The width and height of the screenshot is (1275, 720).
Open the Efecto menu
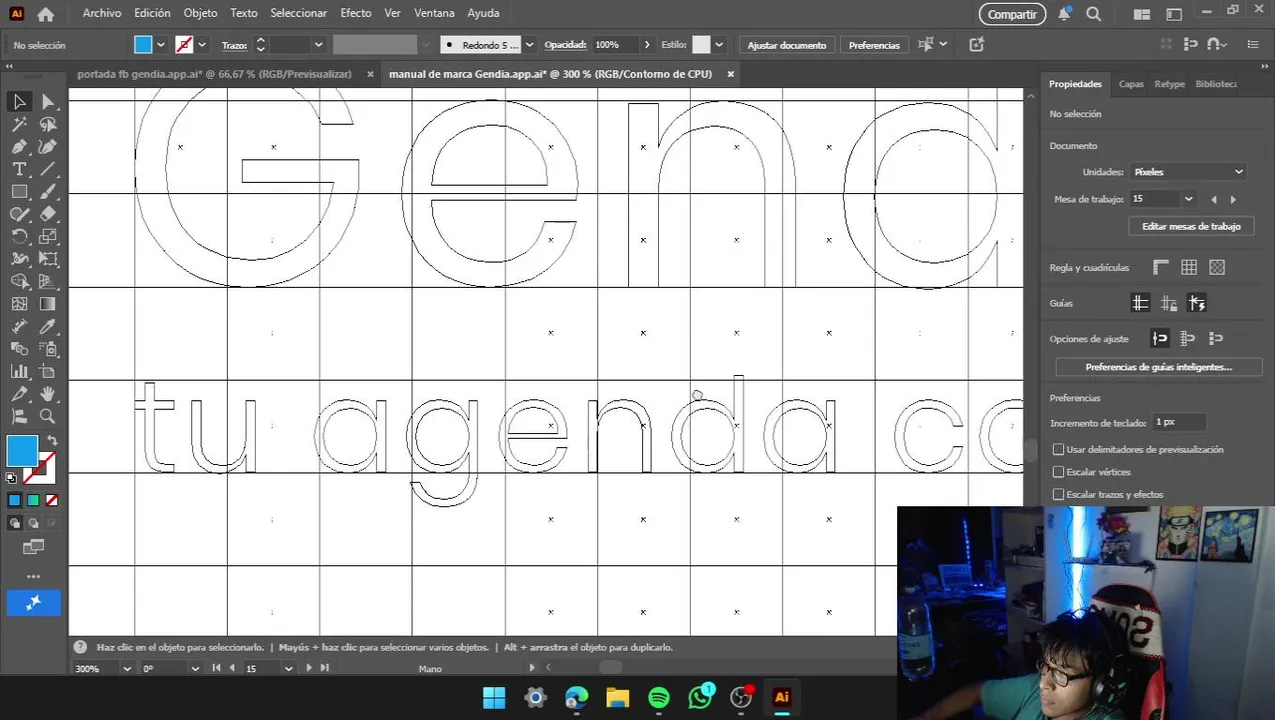tap(356, 13)
